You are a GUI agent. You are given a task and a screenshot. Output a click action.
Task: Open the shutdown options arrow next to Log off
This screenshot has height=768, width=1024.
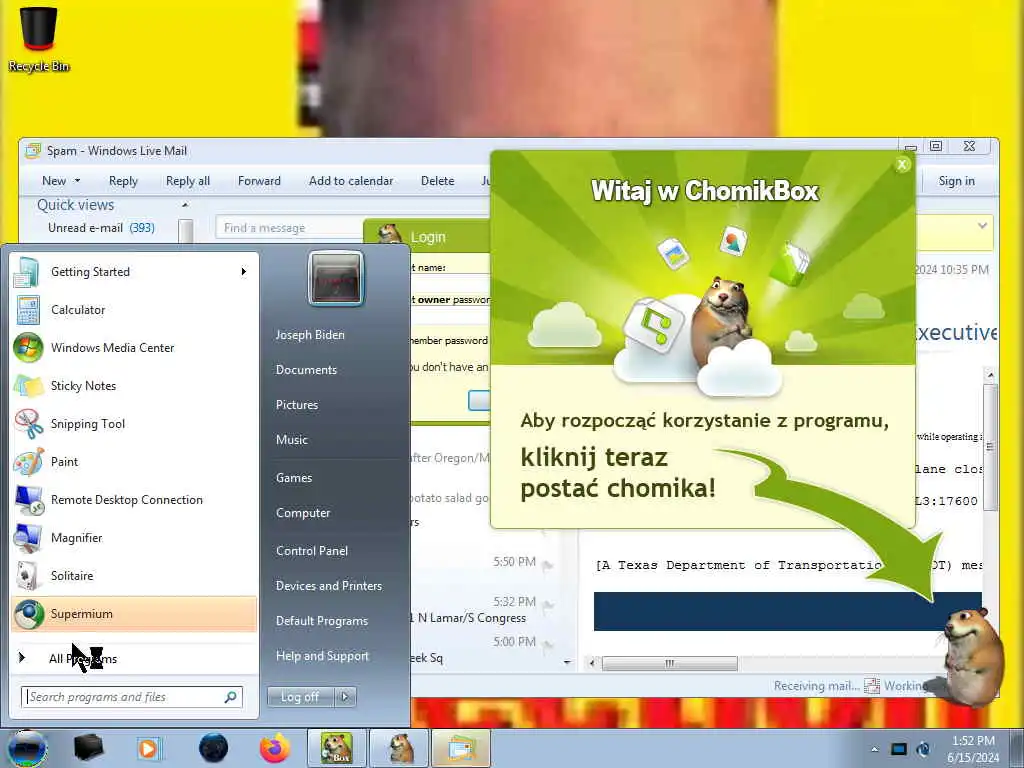coord(345,697)
